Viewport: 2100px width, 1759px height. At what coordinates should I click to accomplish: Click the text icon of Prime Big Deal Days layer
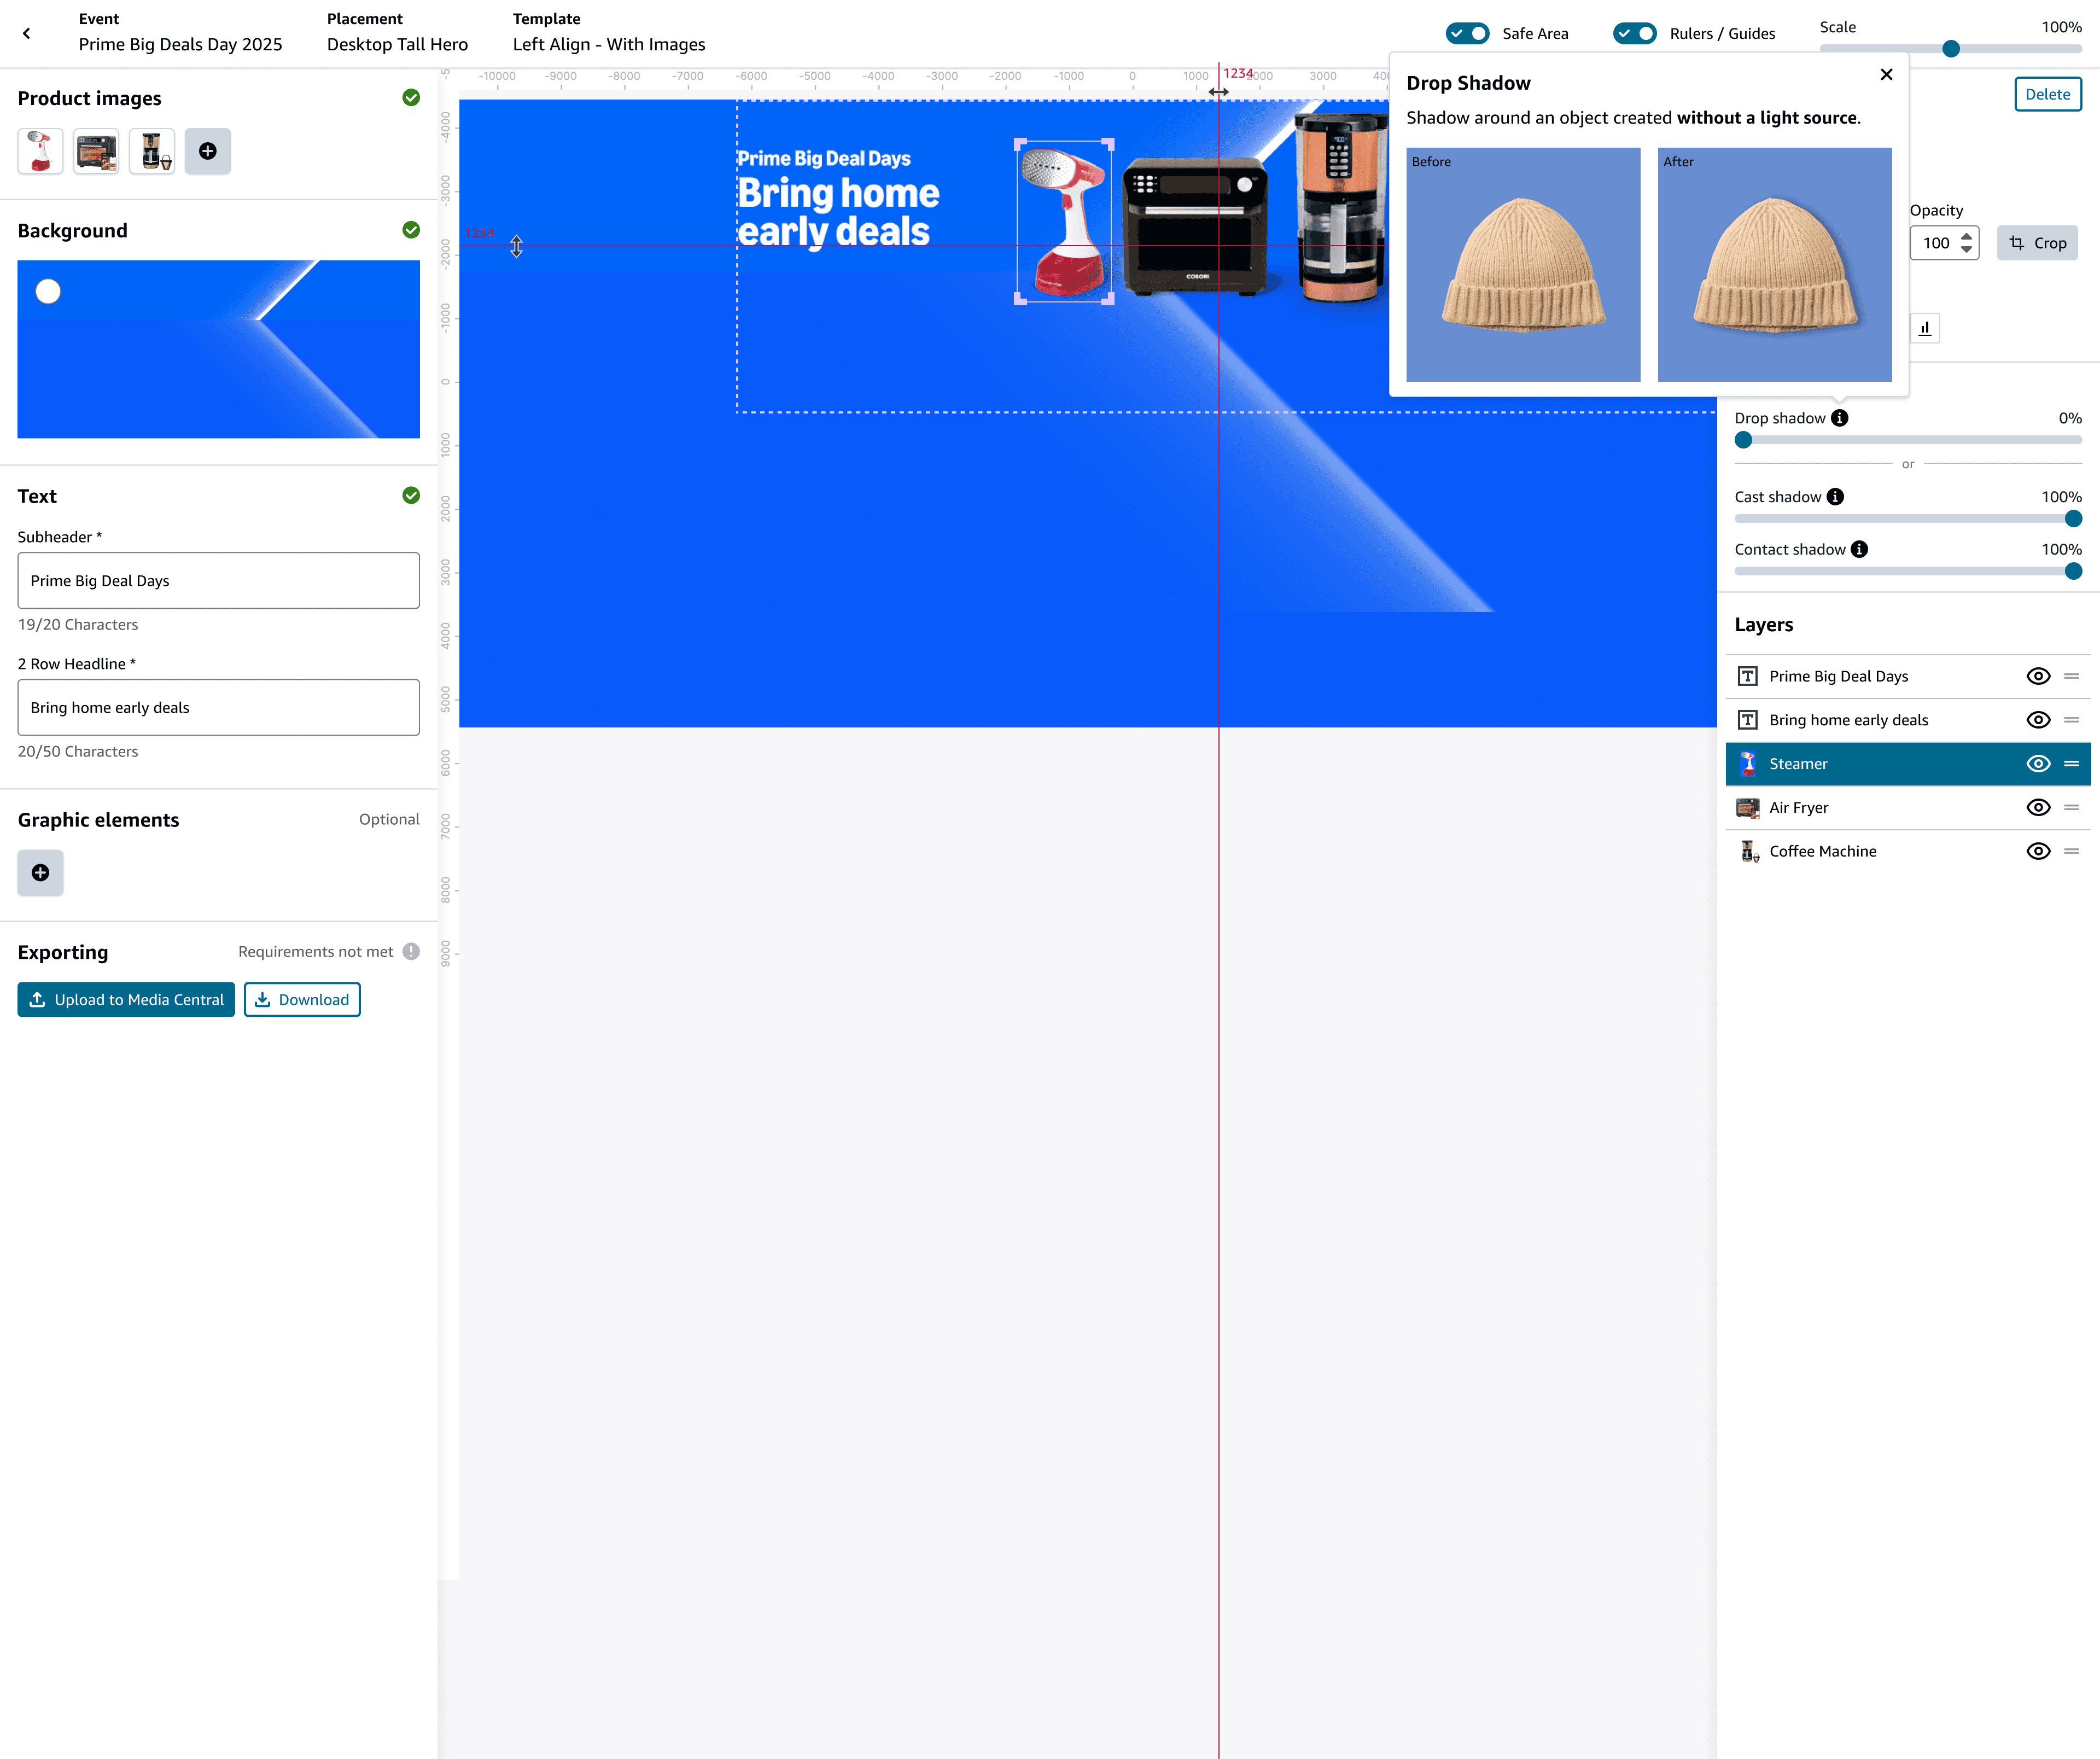[1748, 676]
